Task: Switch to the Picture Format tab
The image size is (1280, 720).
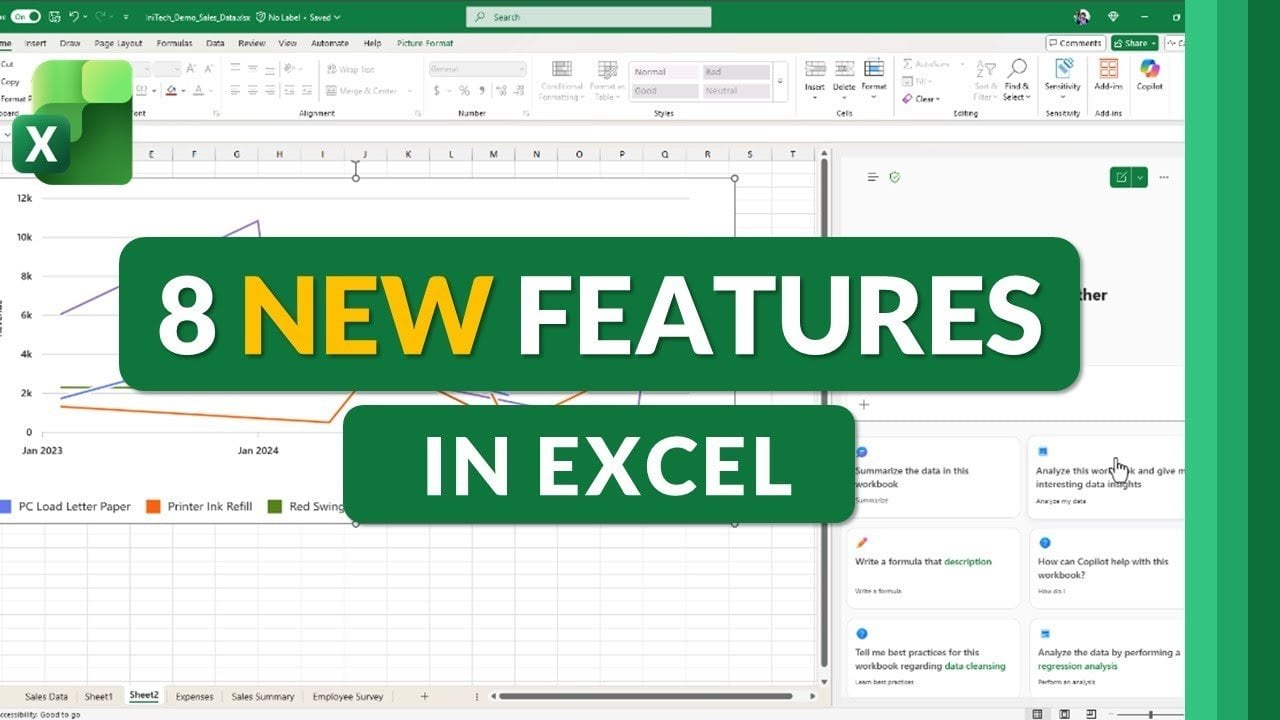Action: click(x=424, y=43)
